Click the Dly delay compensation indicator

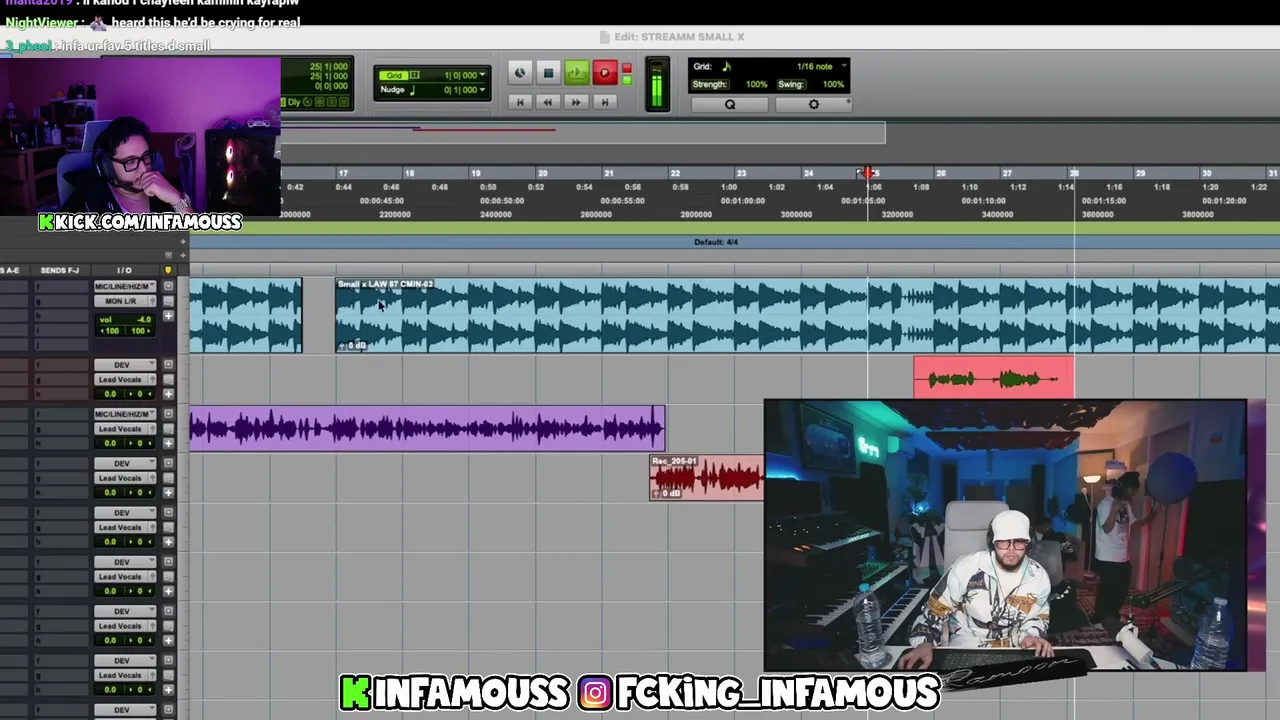pos(295,102)
